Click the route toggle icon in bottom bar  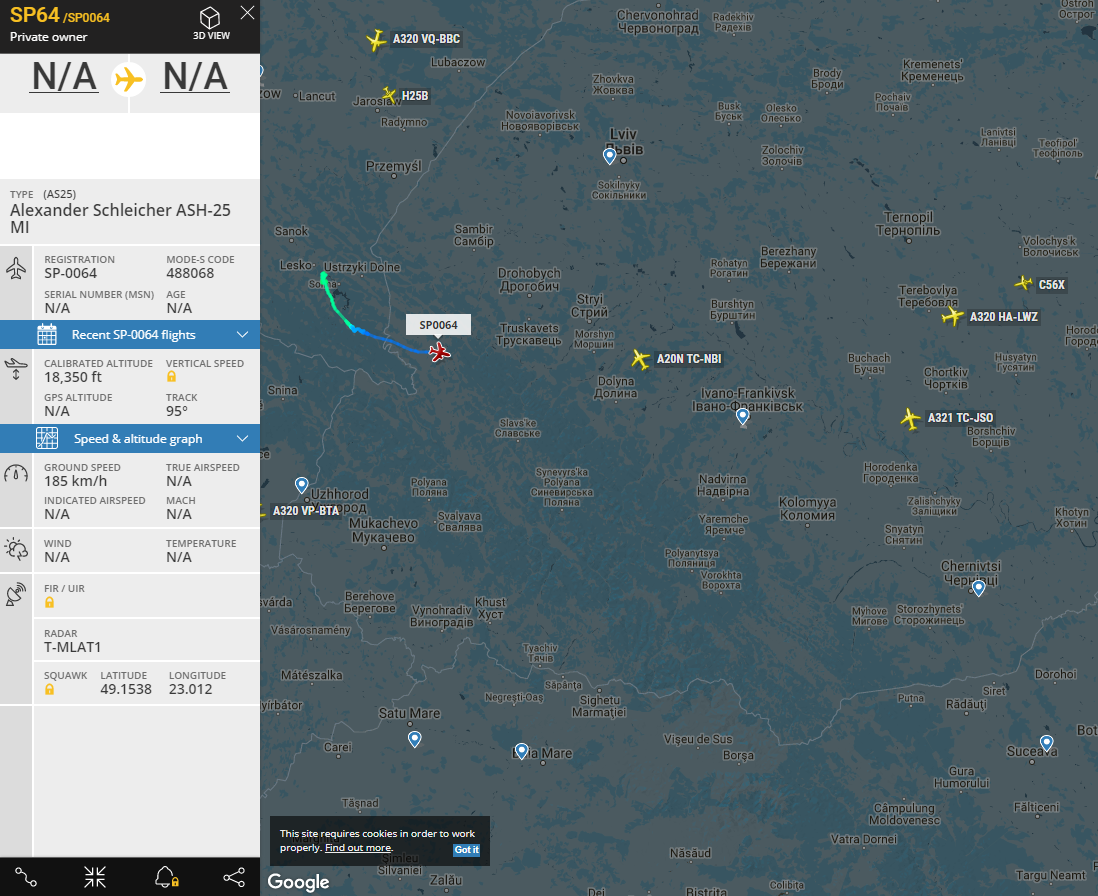(x=26, y=877)
